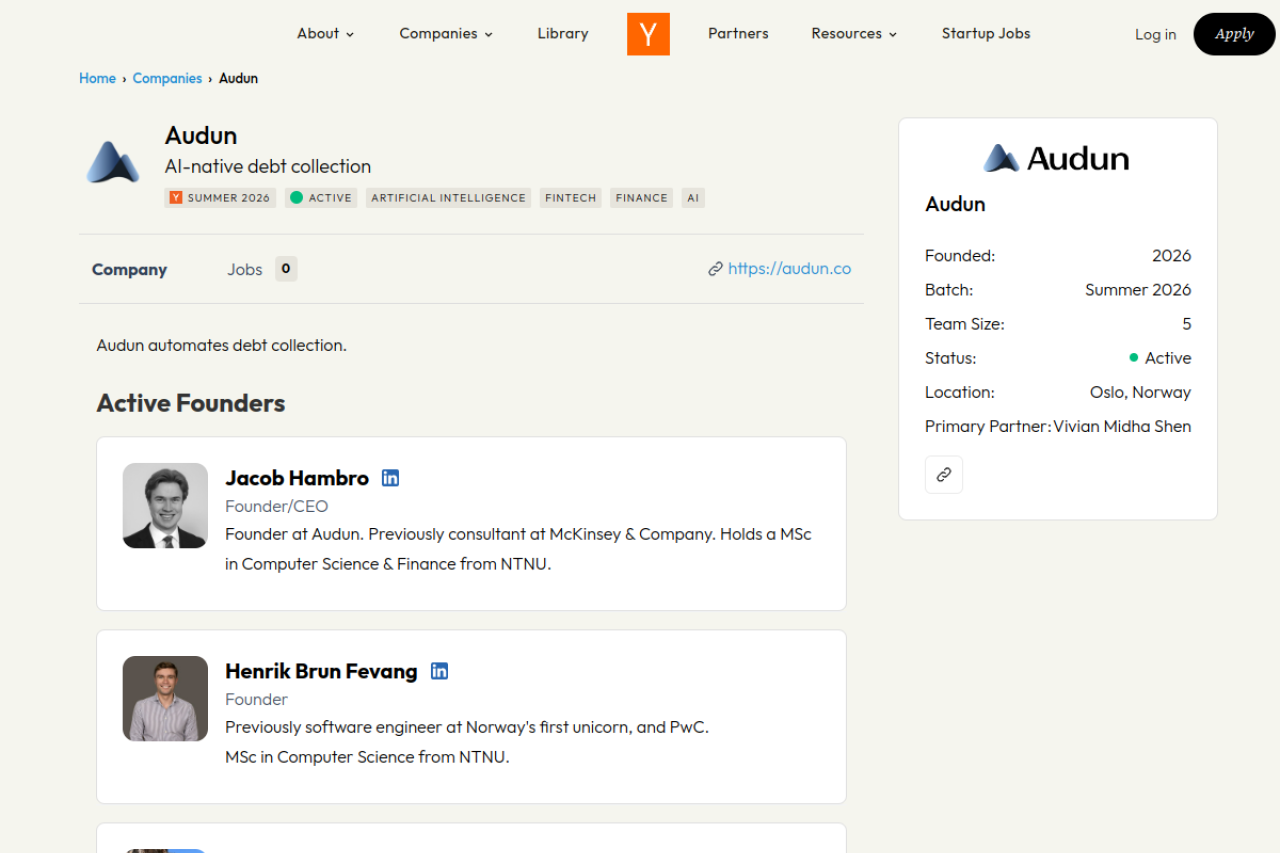Click the green dot in Active tag
Screen dimensions: 1280x853
pyautogui.click(x=296, y=198)
